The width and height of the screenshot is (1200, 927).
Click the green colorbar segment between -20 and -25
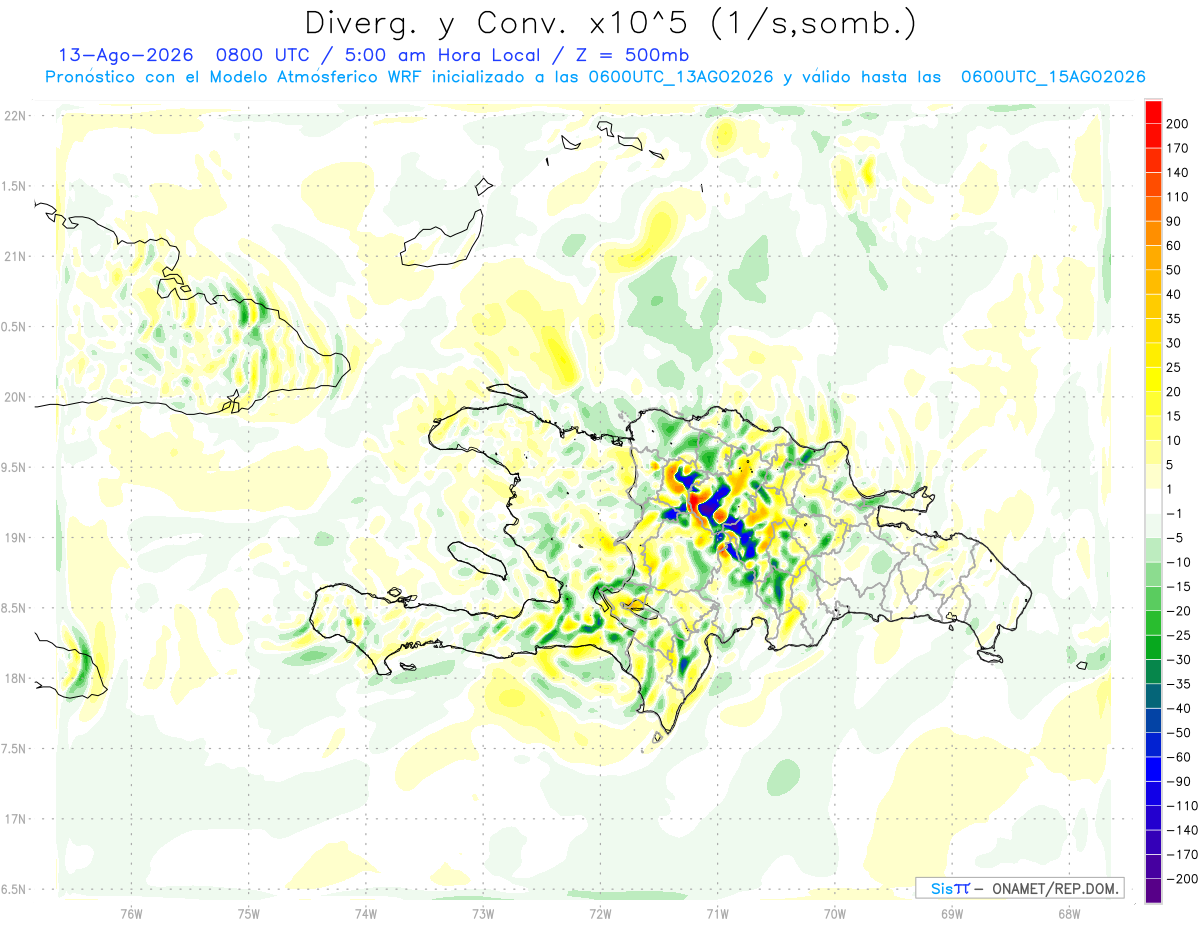[x=1153, y=623]
